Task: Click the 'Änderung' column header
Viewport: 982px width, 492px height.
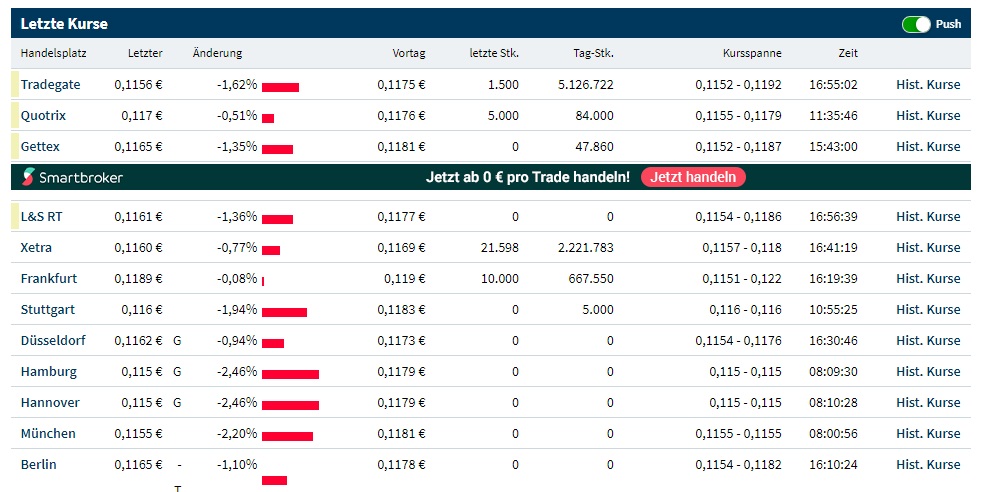Action: point(217,54)
